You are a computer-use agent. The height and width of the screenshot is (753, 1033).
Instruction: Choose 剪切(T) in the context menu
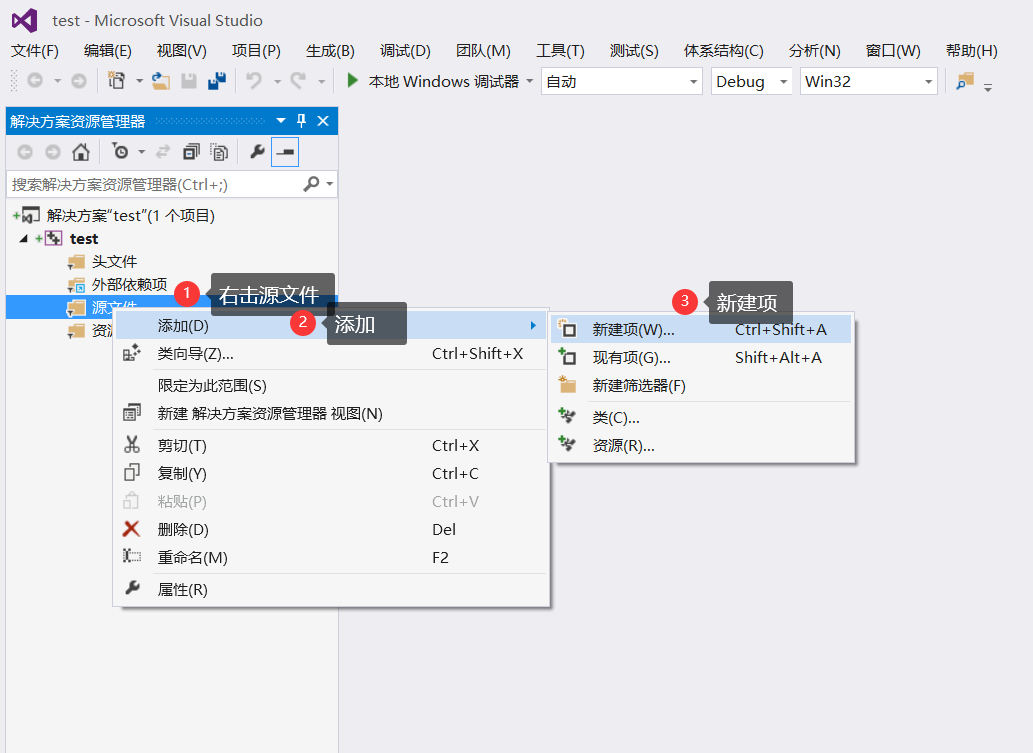(332, 446)
